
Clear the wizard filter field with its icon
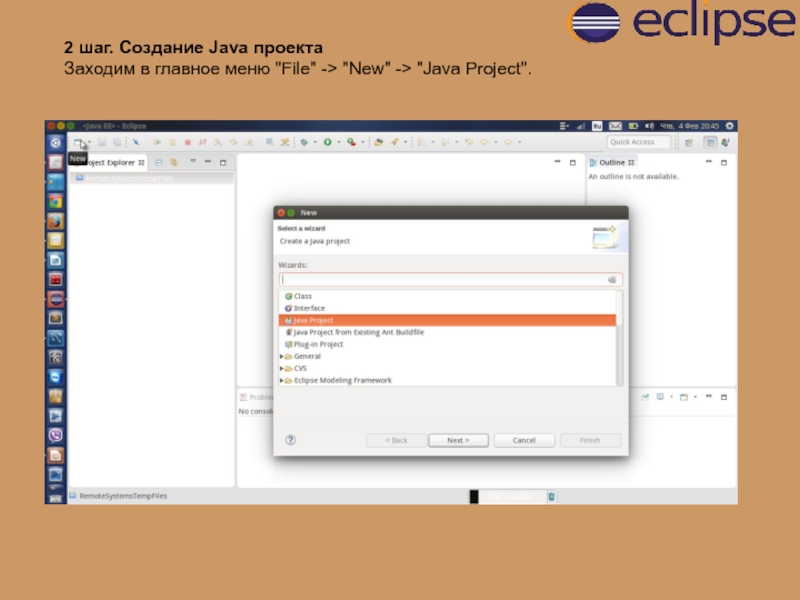pos(612,280)
